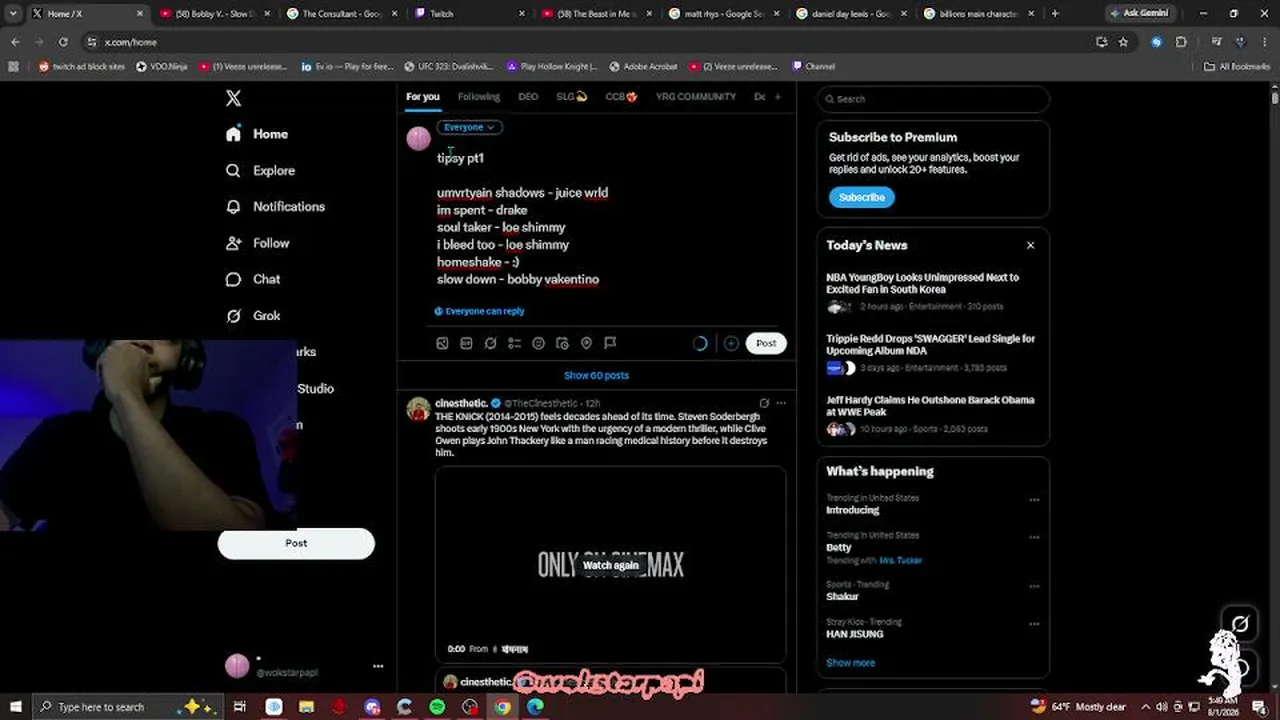The width and height of the screenshot is (1280, 720).
Task: Switch to the Following tab
Action: pyautogui.click(x=478, y=97)
